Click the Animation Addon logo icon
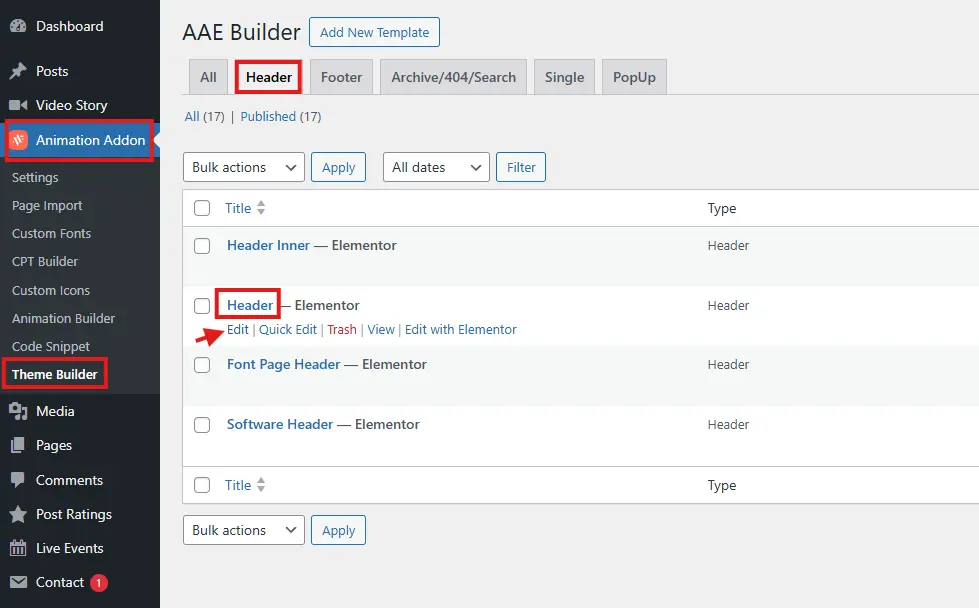The height and width of the screenshot is (608, 979). 18,141
